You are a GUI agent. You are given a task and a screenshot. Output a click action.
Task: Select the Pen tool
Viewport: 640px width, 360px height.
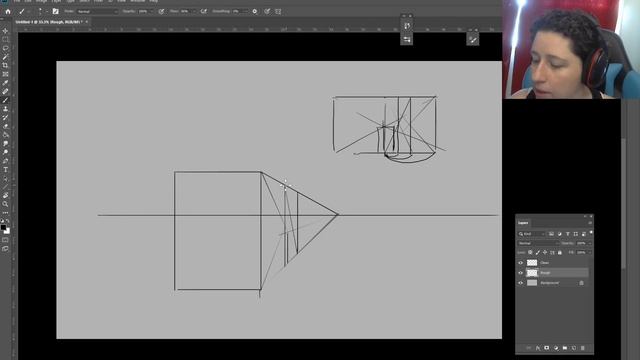(5, 161)
